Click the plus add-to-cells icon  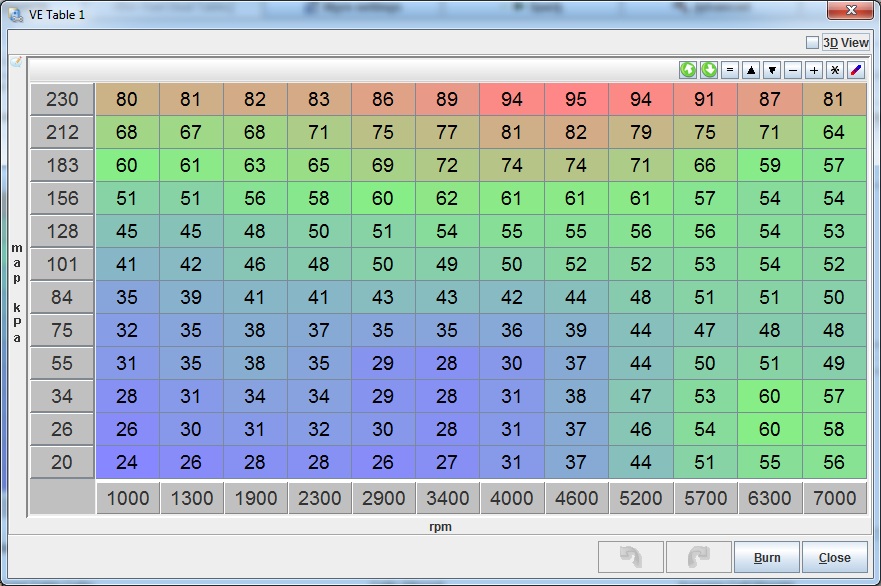814,70
